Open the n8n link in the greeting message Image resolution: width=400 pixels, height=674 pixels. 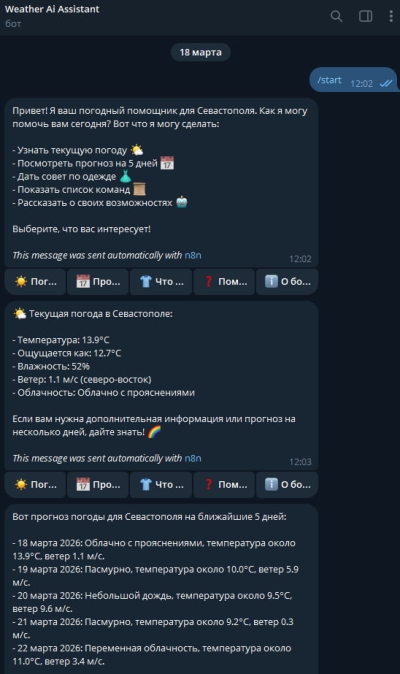tap(193, 255)
